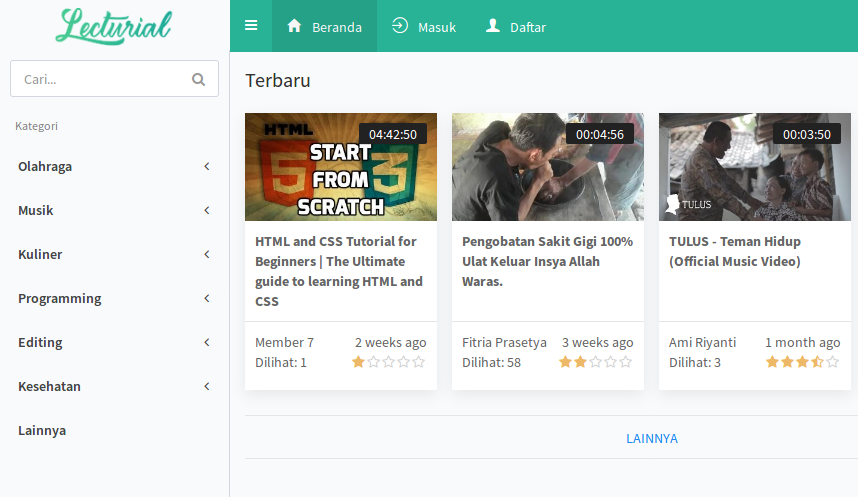Screen dimensions: 858x497
Task: Open the HTML and CSS tutorial thumbnail
Action: click(x=341, y=167)
